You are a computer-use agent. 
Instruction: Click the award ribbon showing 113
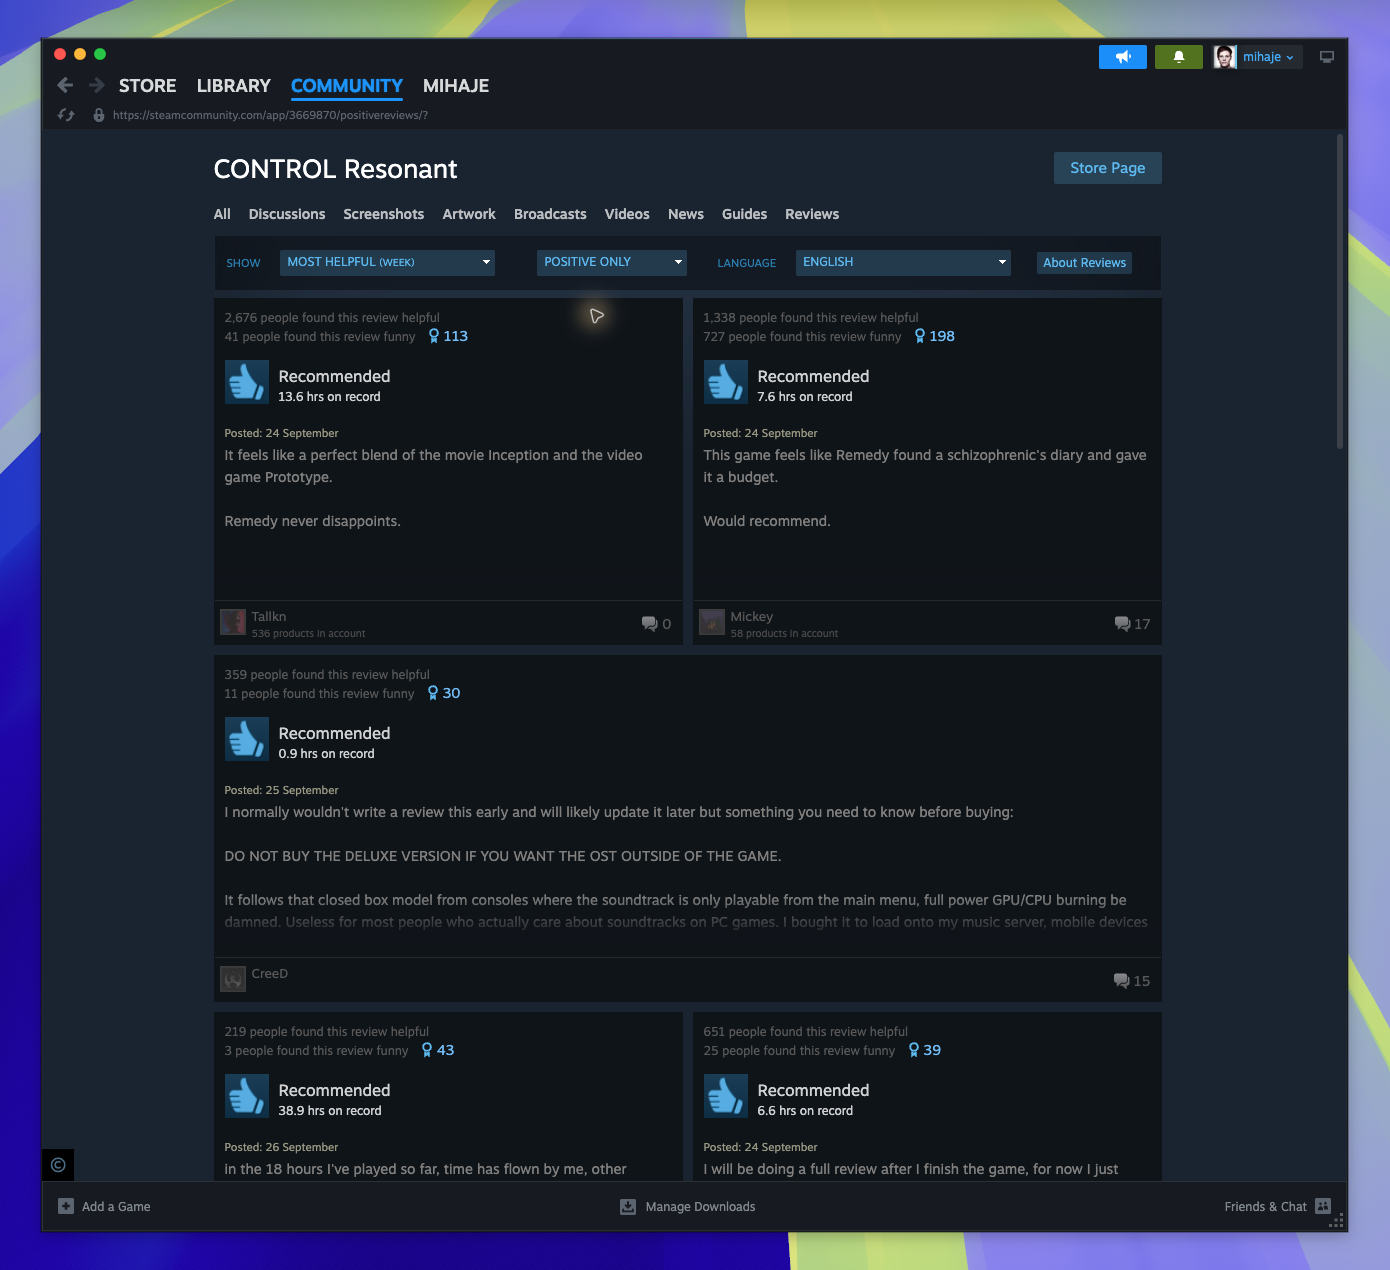coord(448,336)
